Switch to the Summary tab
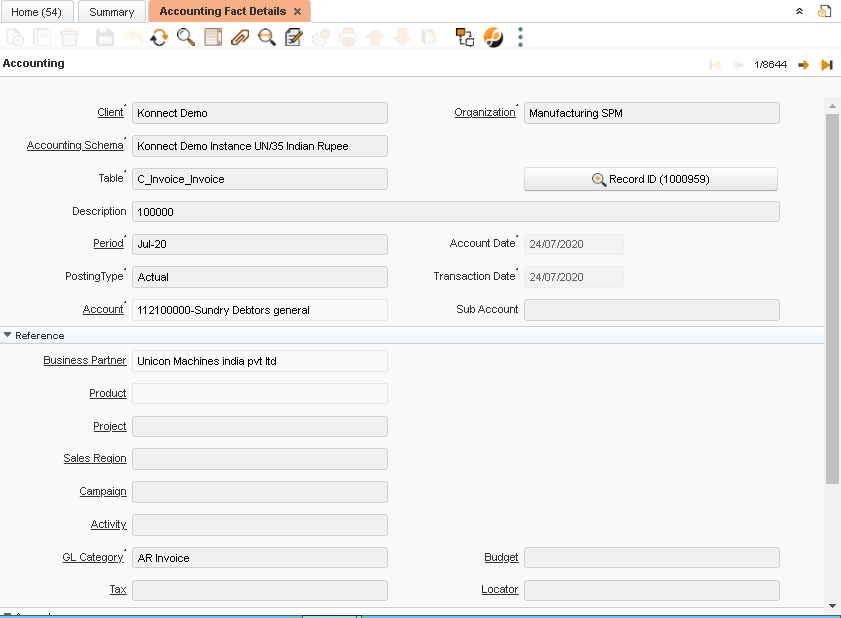The width and height of the screenshot is (841, 618). pyautogui.click(x=112, y=12)
